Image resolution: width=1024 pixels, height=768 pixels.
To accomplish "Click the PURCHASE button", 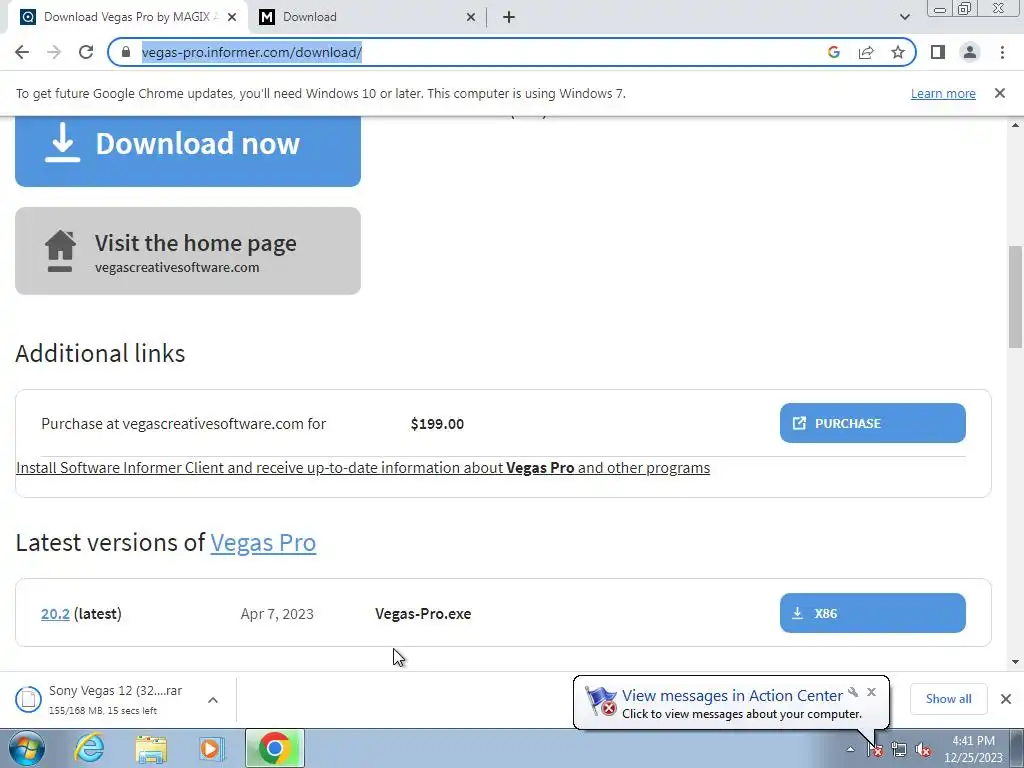I will 872,423.
